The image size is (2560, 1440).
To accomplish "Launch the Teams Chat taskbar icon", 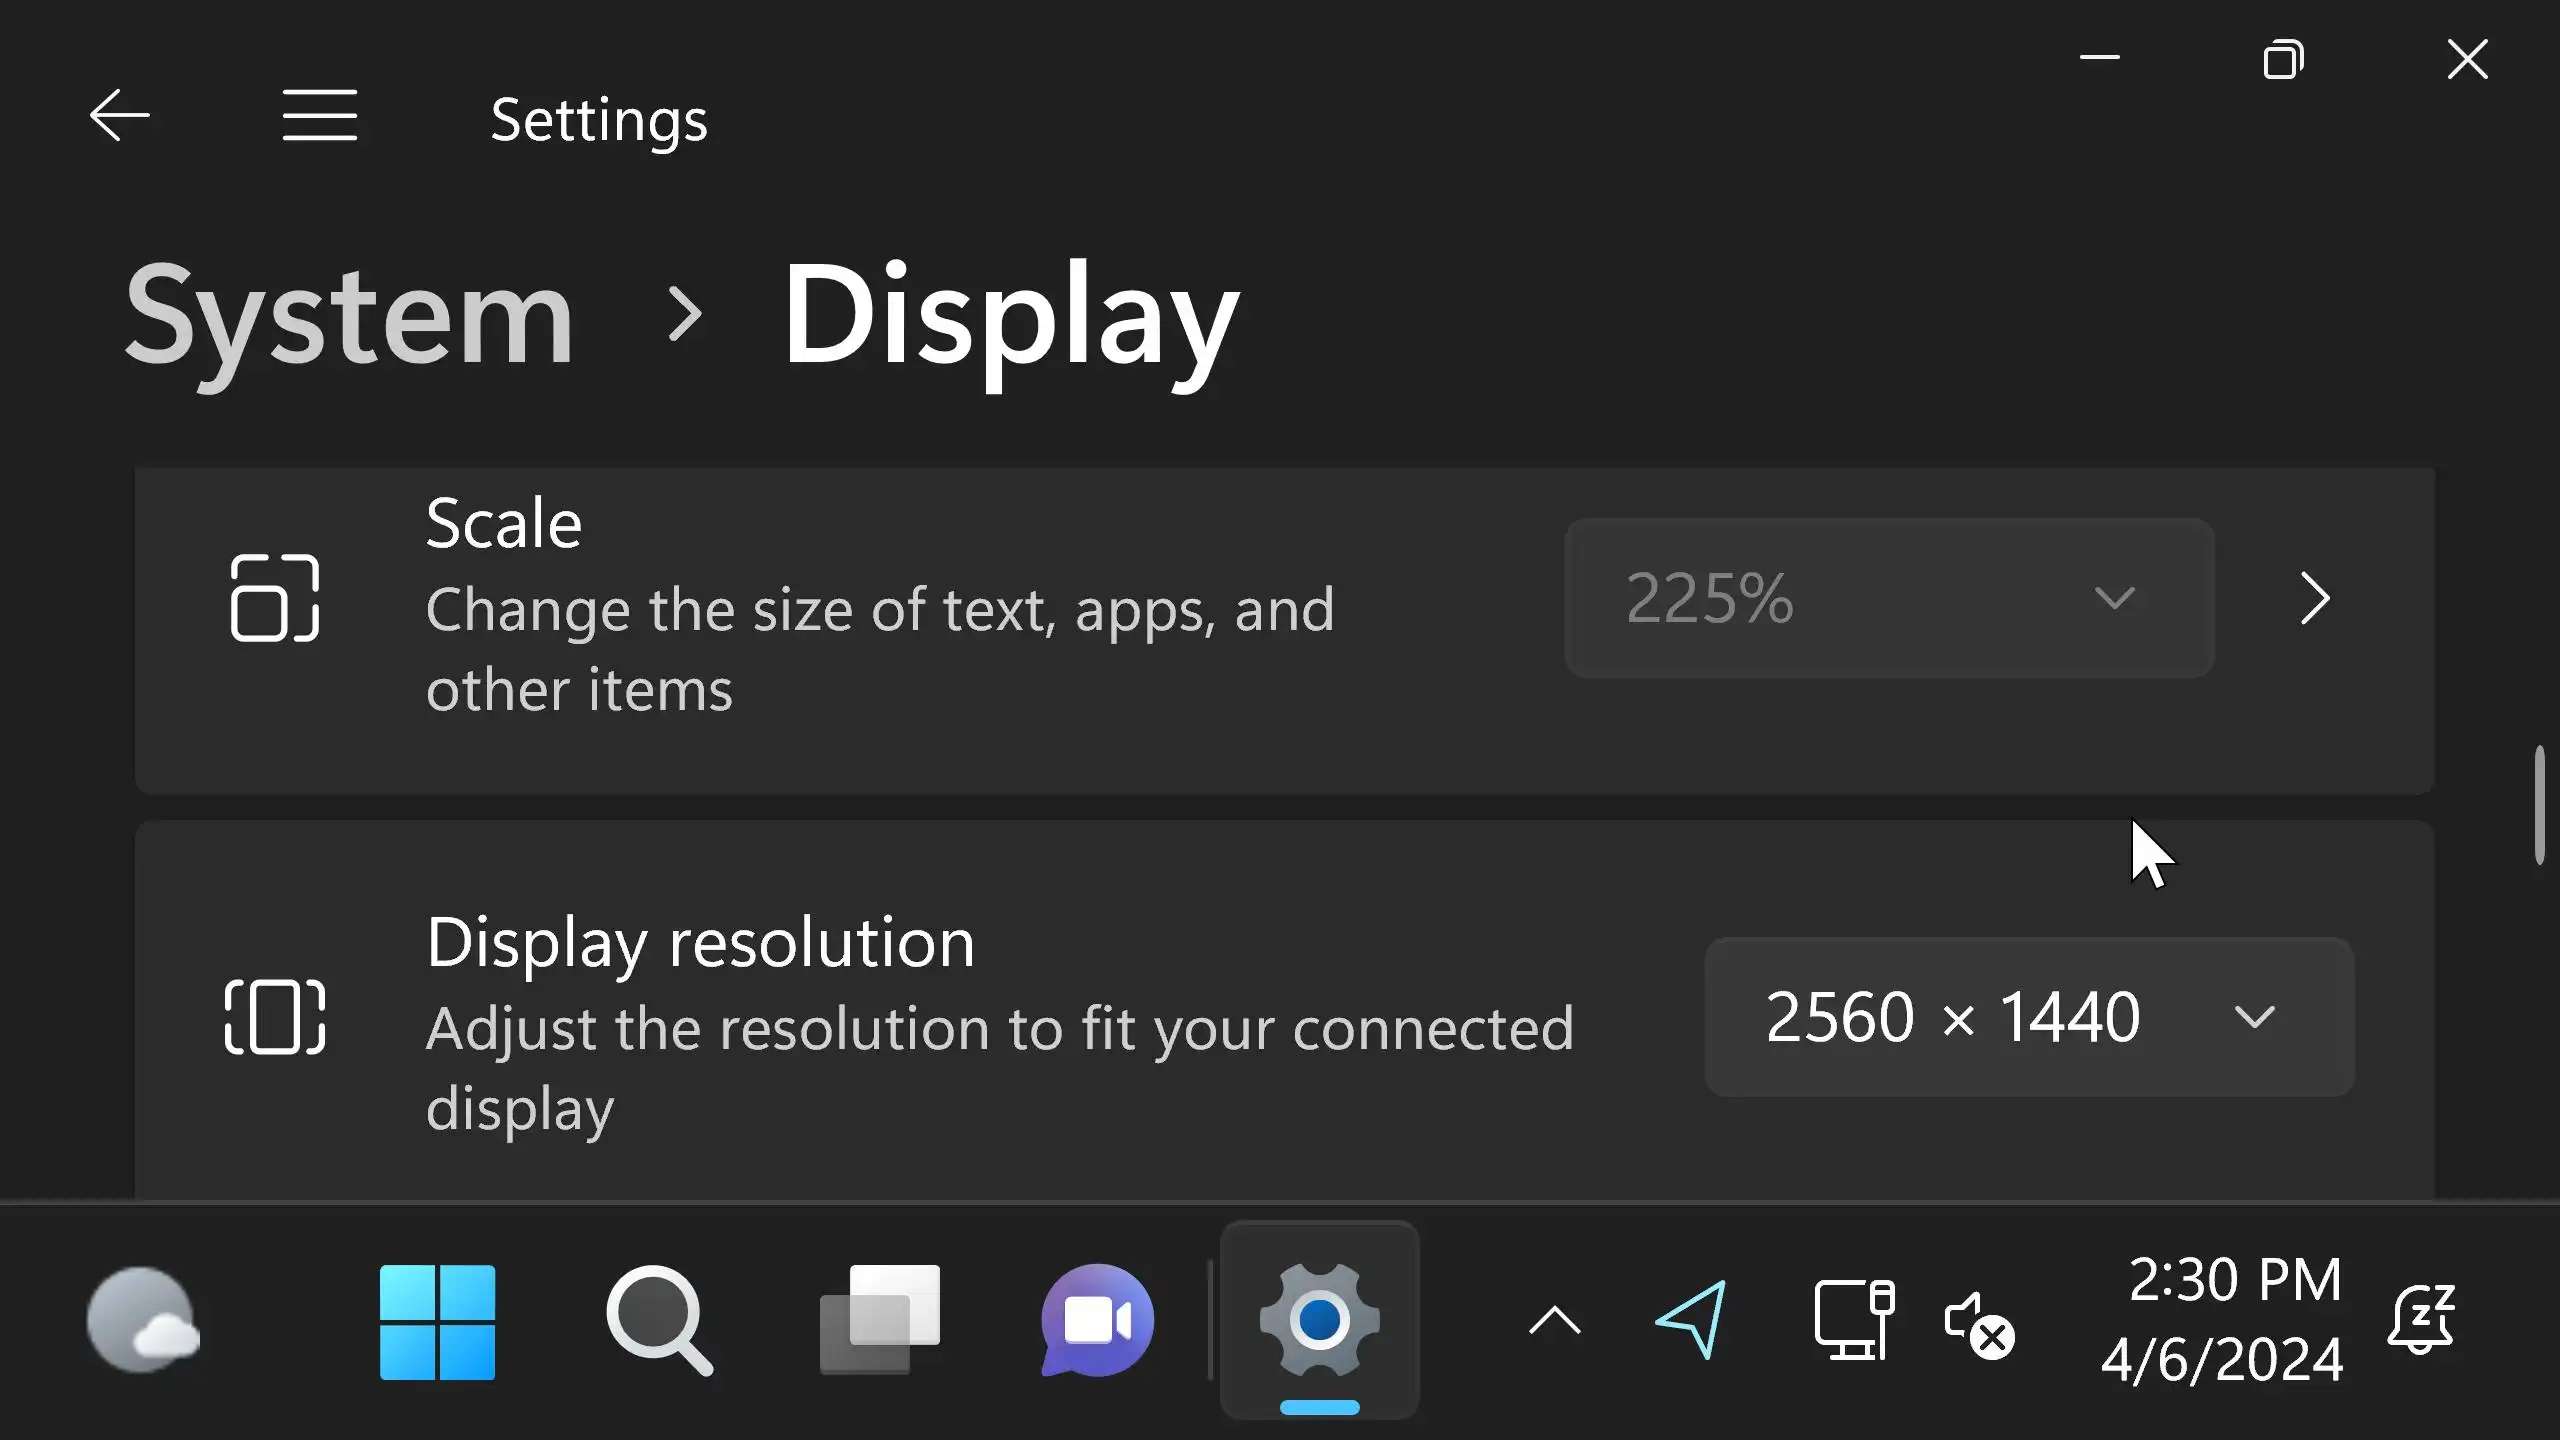I will coord(1097,1322).
